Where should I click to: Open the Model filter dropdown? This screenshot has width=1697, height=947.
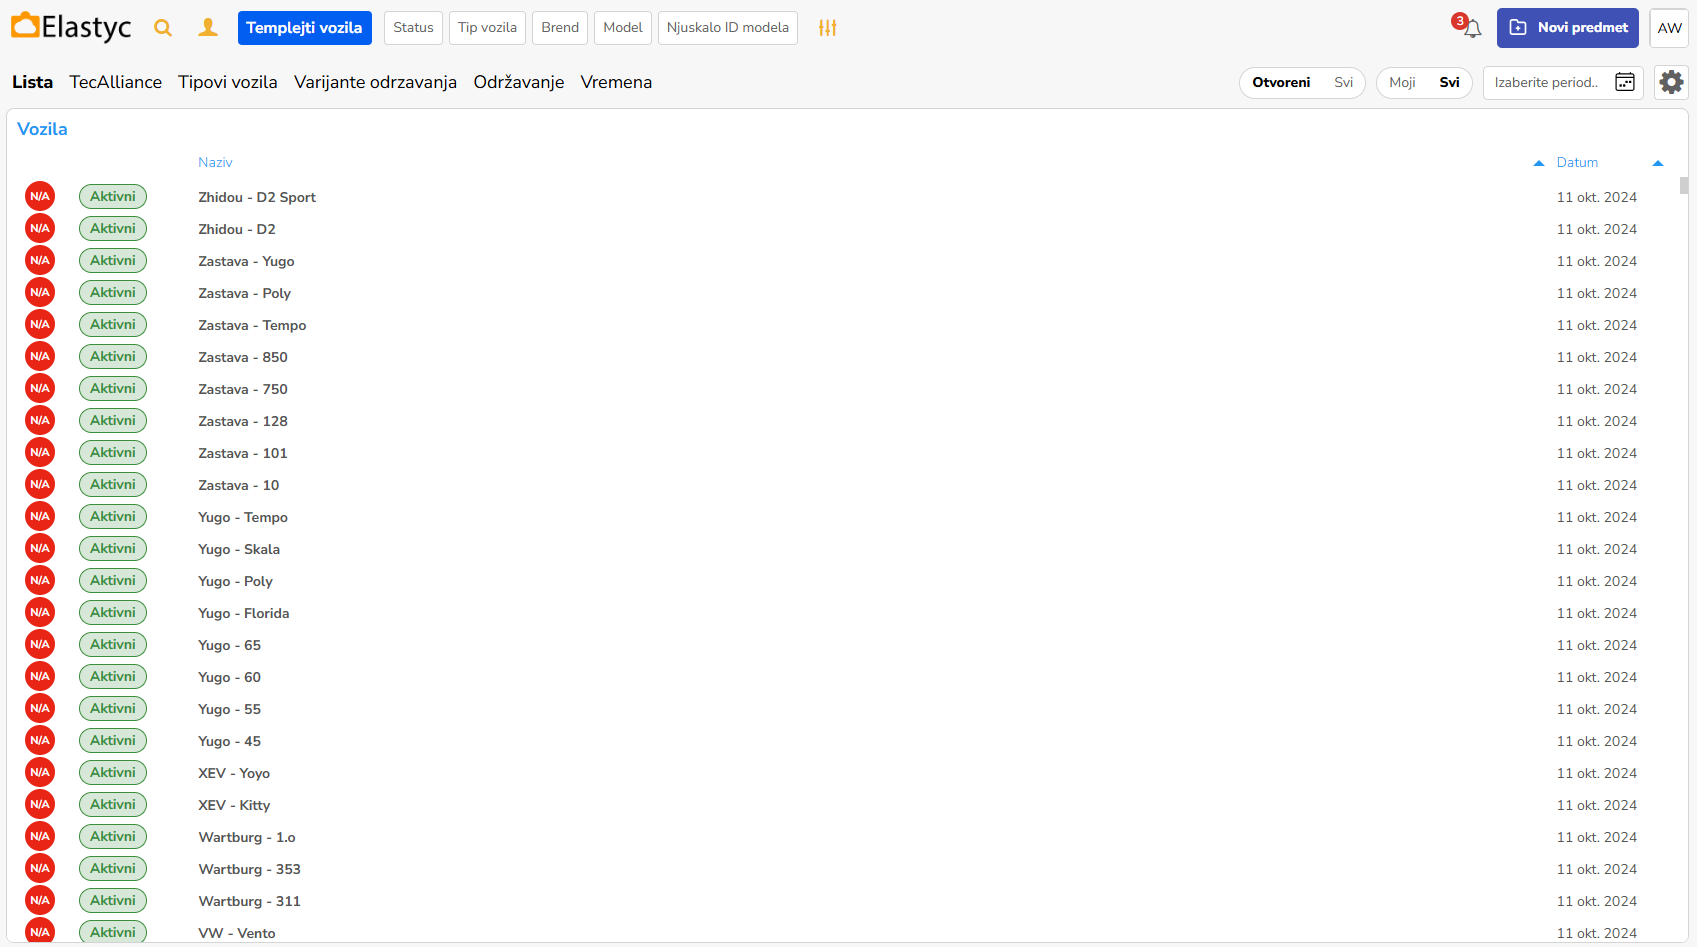tap(623, 28)
